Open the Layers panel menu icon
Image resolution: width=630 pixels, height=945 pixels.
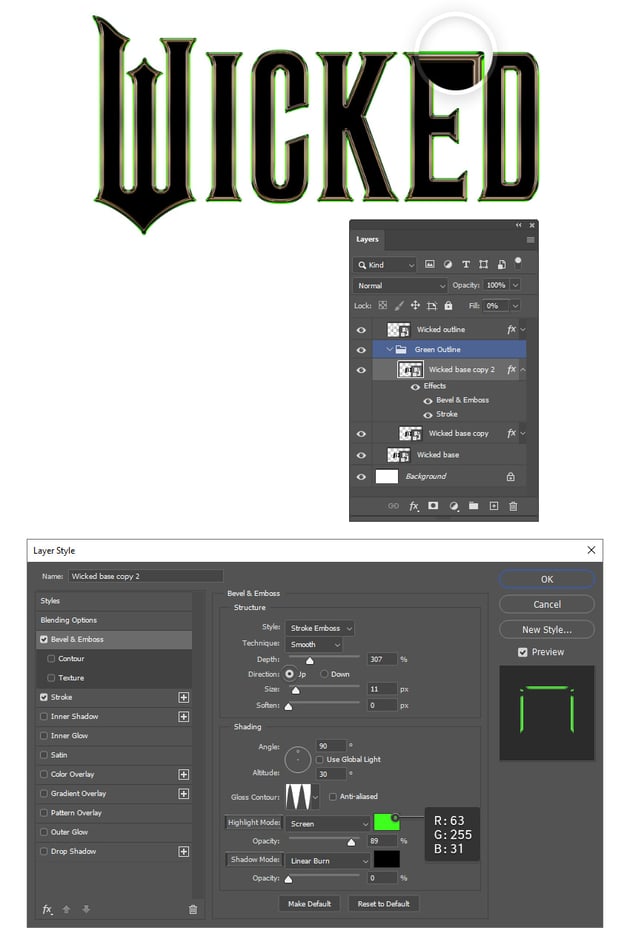click(x=531, y=240)
